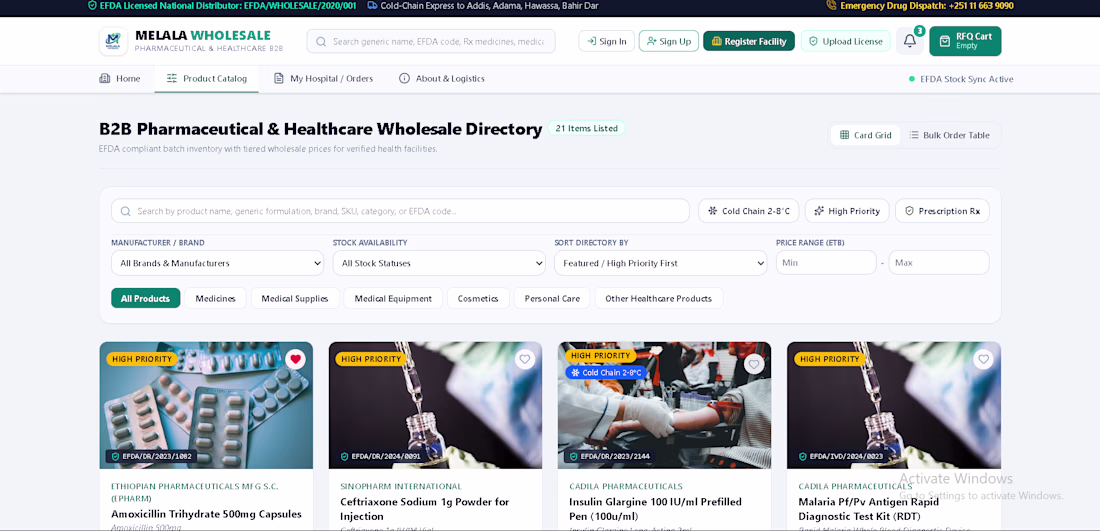The width and height of the screenshot is (1100, 531).
Task: Open About & Logistics tab
Action: coord(441,79)
